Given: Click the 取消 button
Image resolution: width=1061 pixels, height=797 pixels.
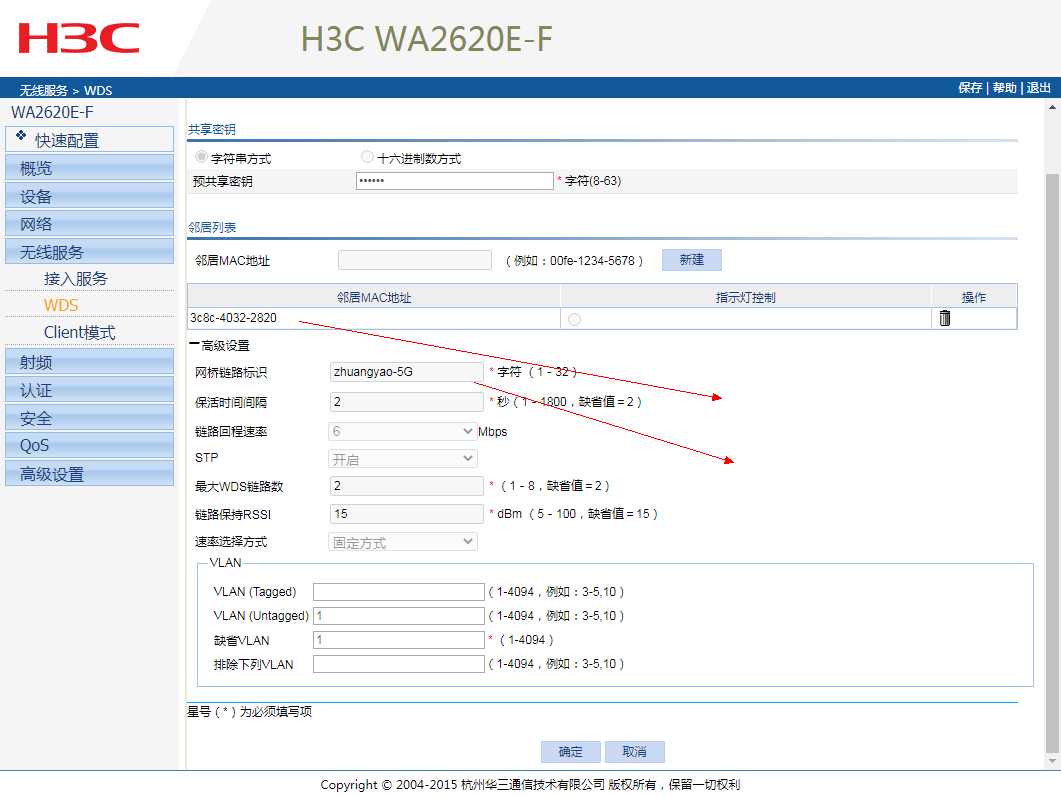Looking at the screenshot, I should click(634, 752).
